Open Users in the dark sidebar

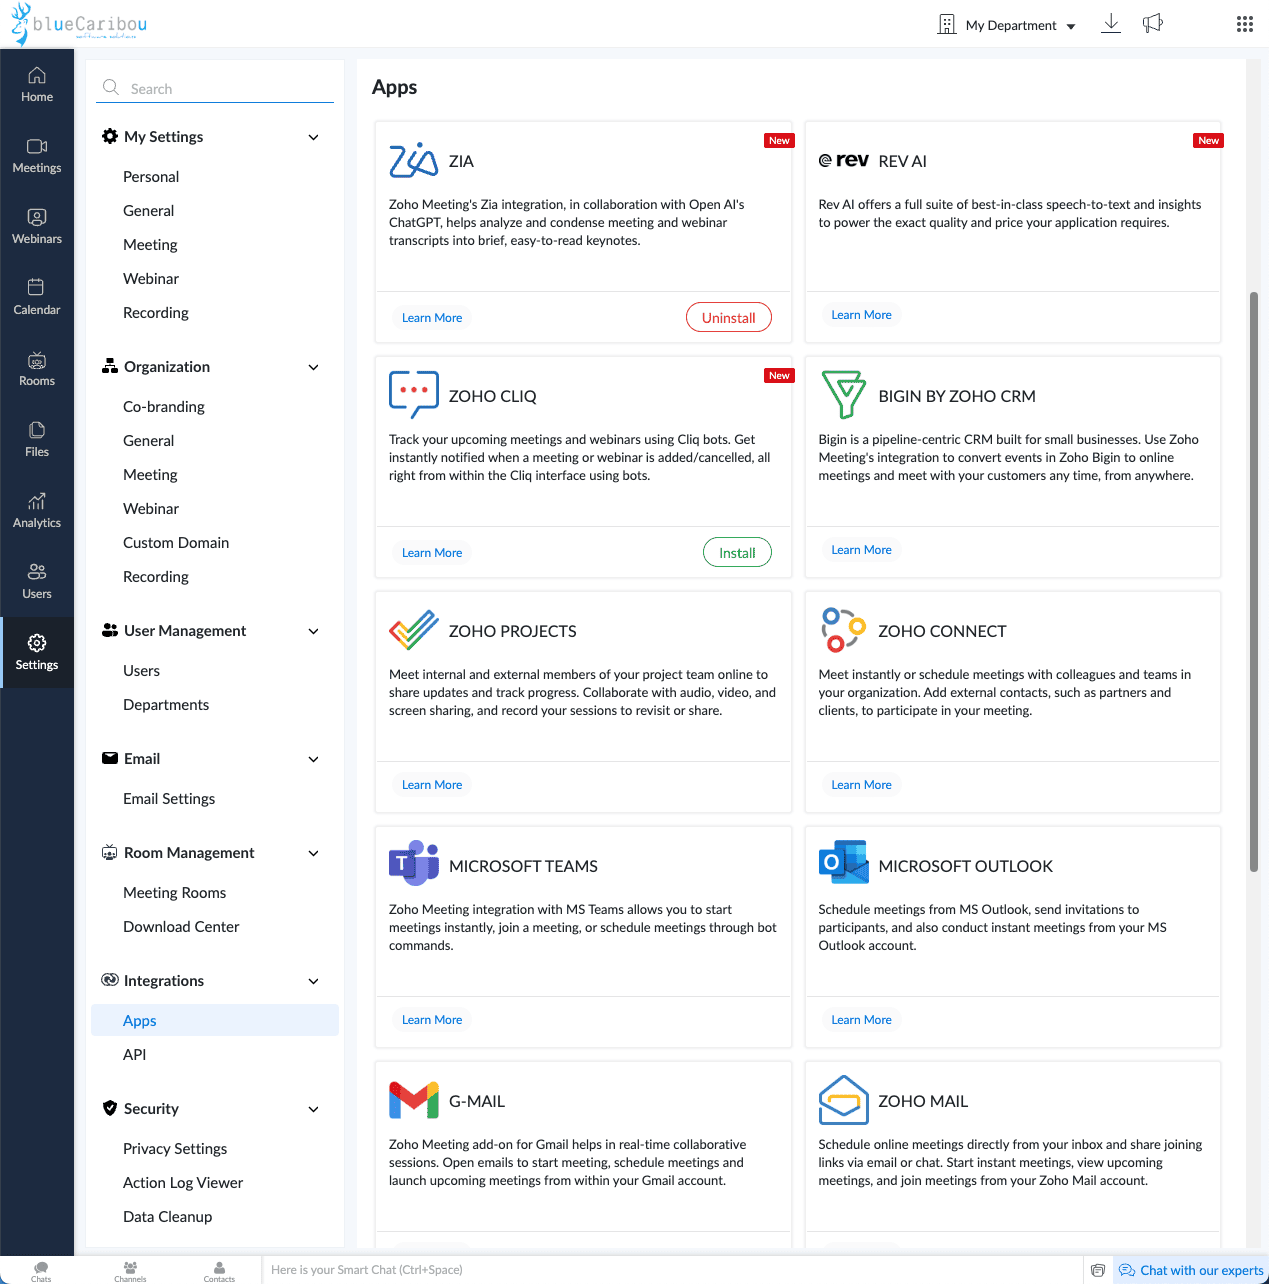coord(37,581)
